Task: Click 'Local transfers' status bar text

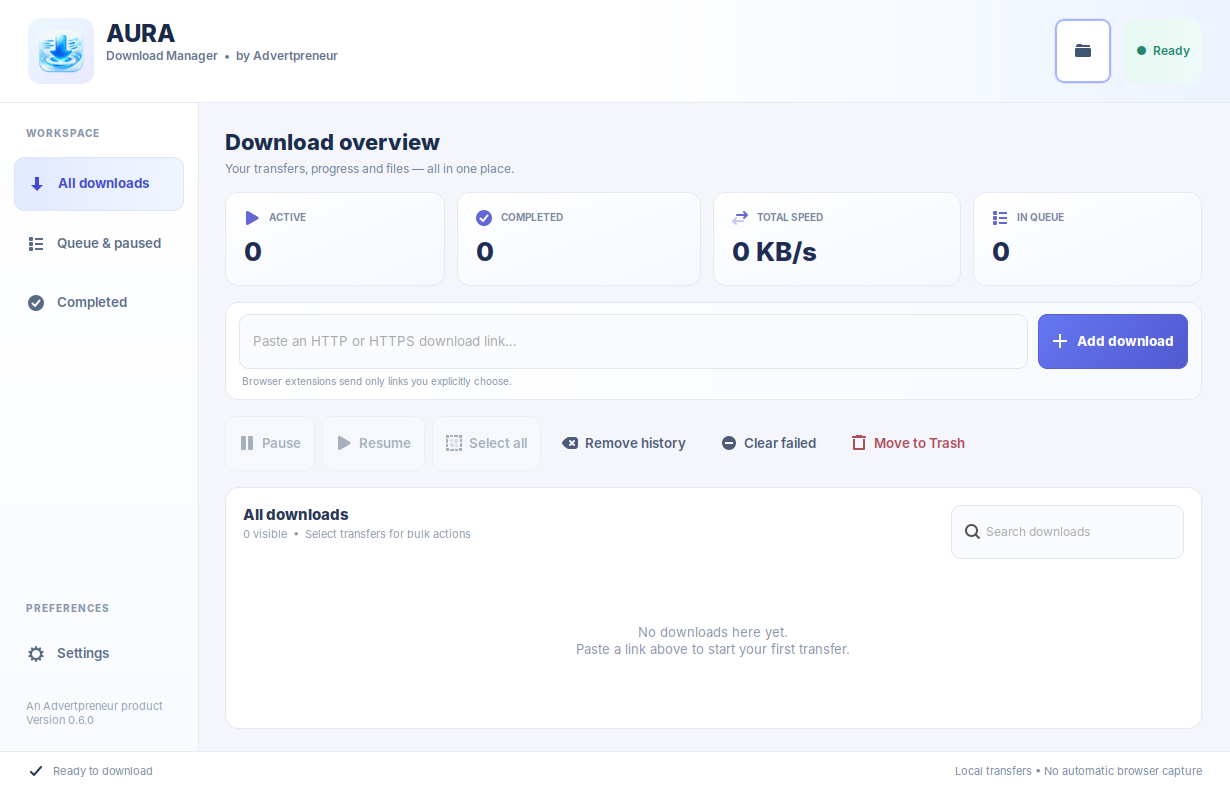Action: click(993, 771)
